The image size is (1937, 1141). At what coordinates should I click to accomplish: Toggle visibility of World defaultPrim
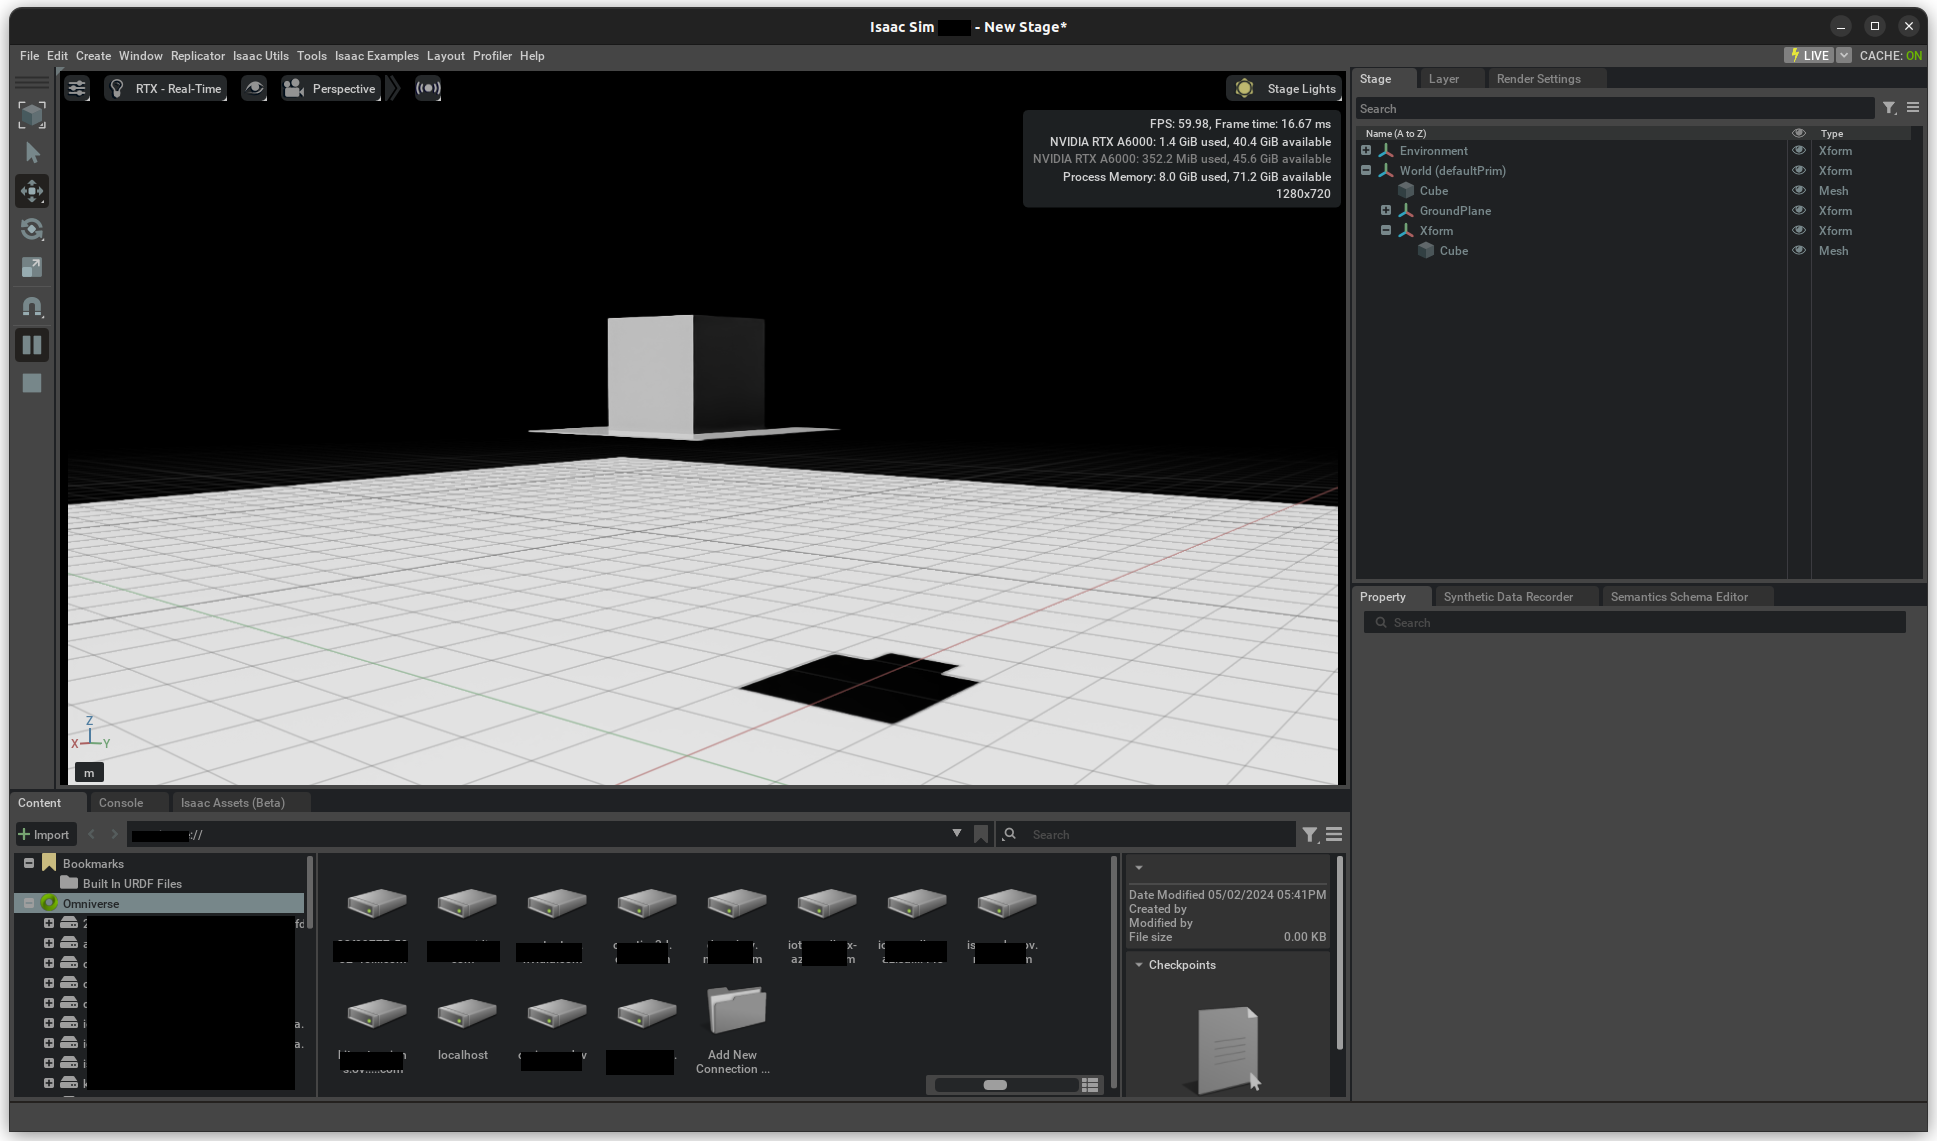click(x=1798, y=171)
